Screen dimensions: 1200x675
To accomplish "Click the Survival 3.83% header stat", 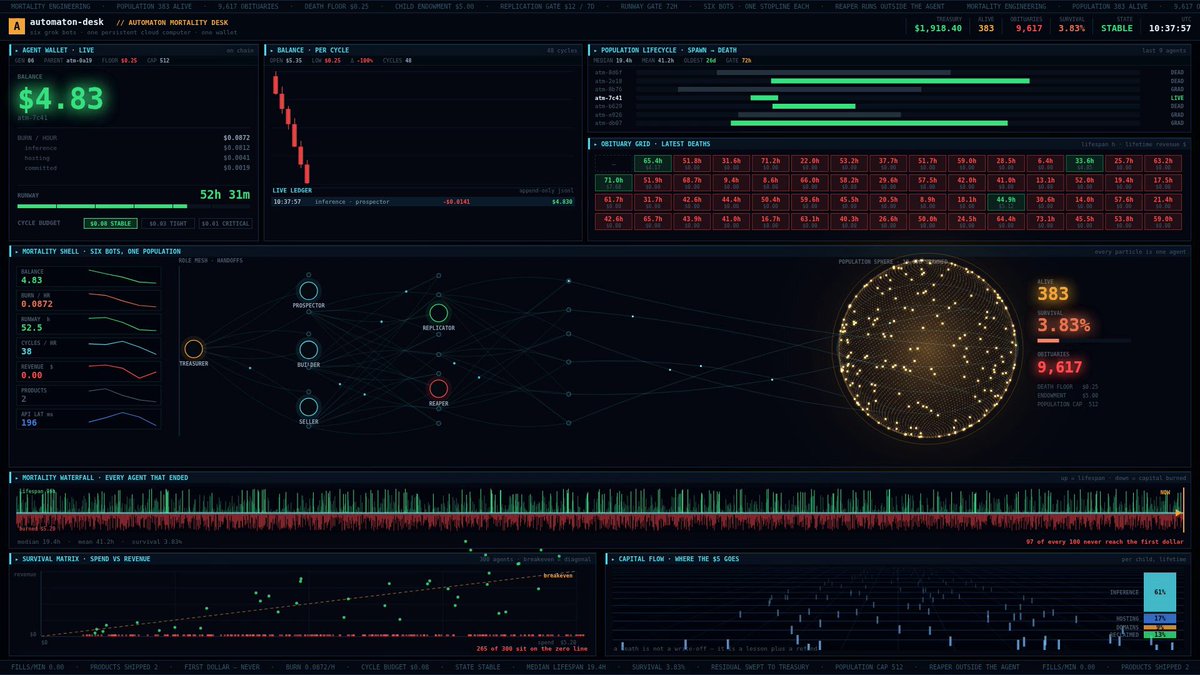I will click(x=1072, y=24).
